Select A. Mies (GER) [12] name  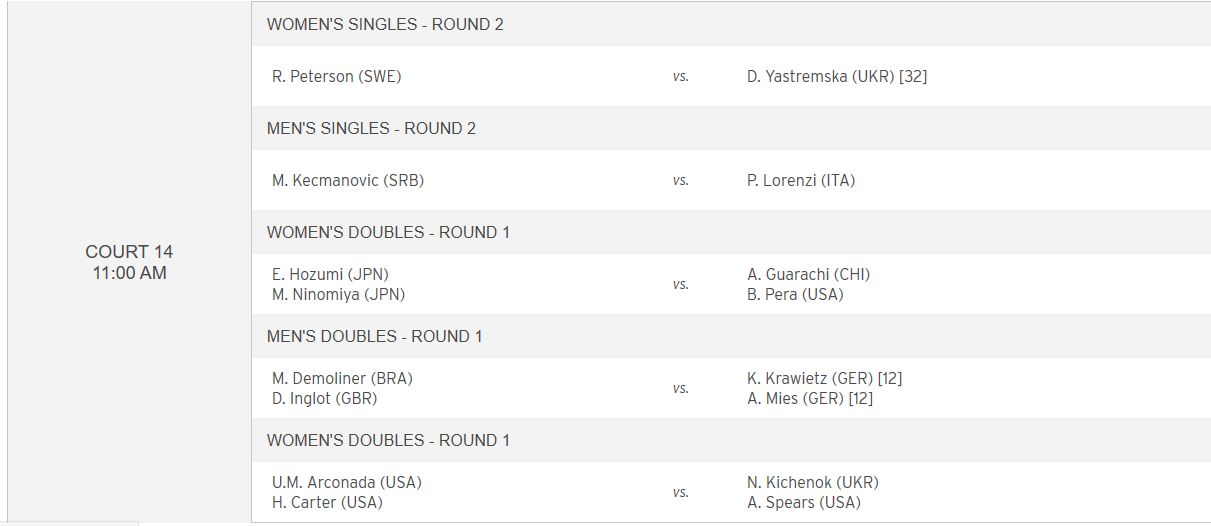810,398
